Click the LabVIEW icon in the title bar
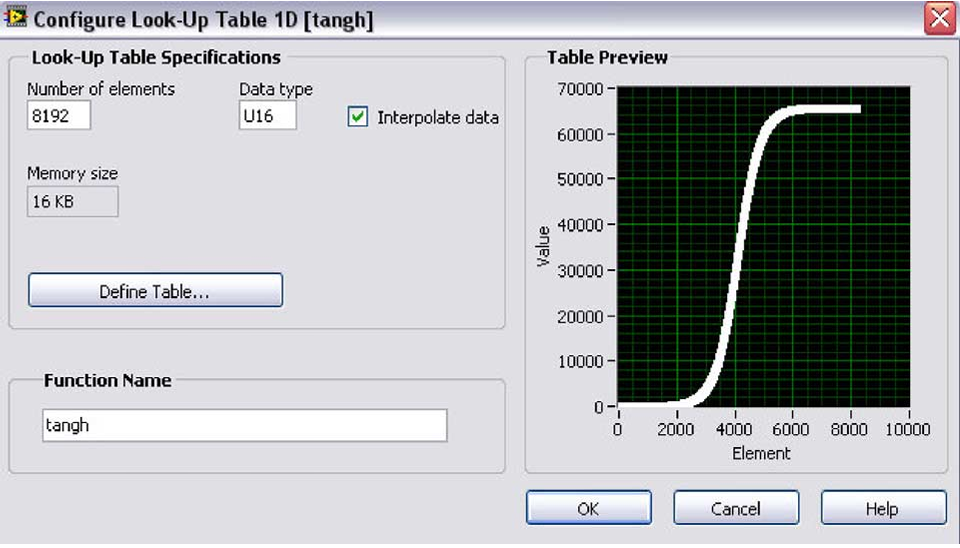The width and height of the screenshot is (960, 548). (x=16, y=17)
